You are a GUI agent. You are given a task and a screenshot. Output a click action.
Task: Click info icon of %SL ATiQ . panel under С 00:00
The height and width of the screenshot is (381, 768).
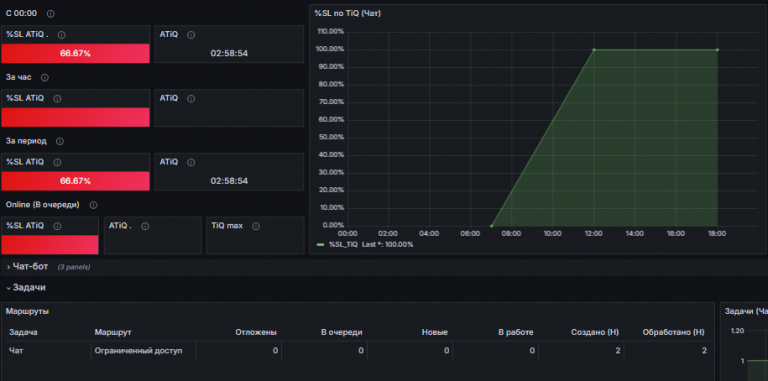(x=62, y=35)
